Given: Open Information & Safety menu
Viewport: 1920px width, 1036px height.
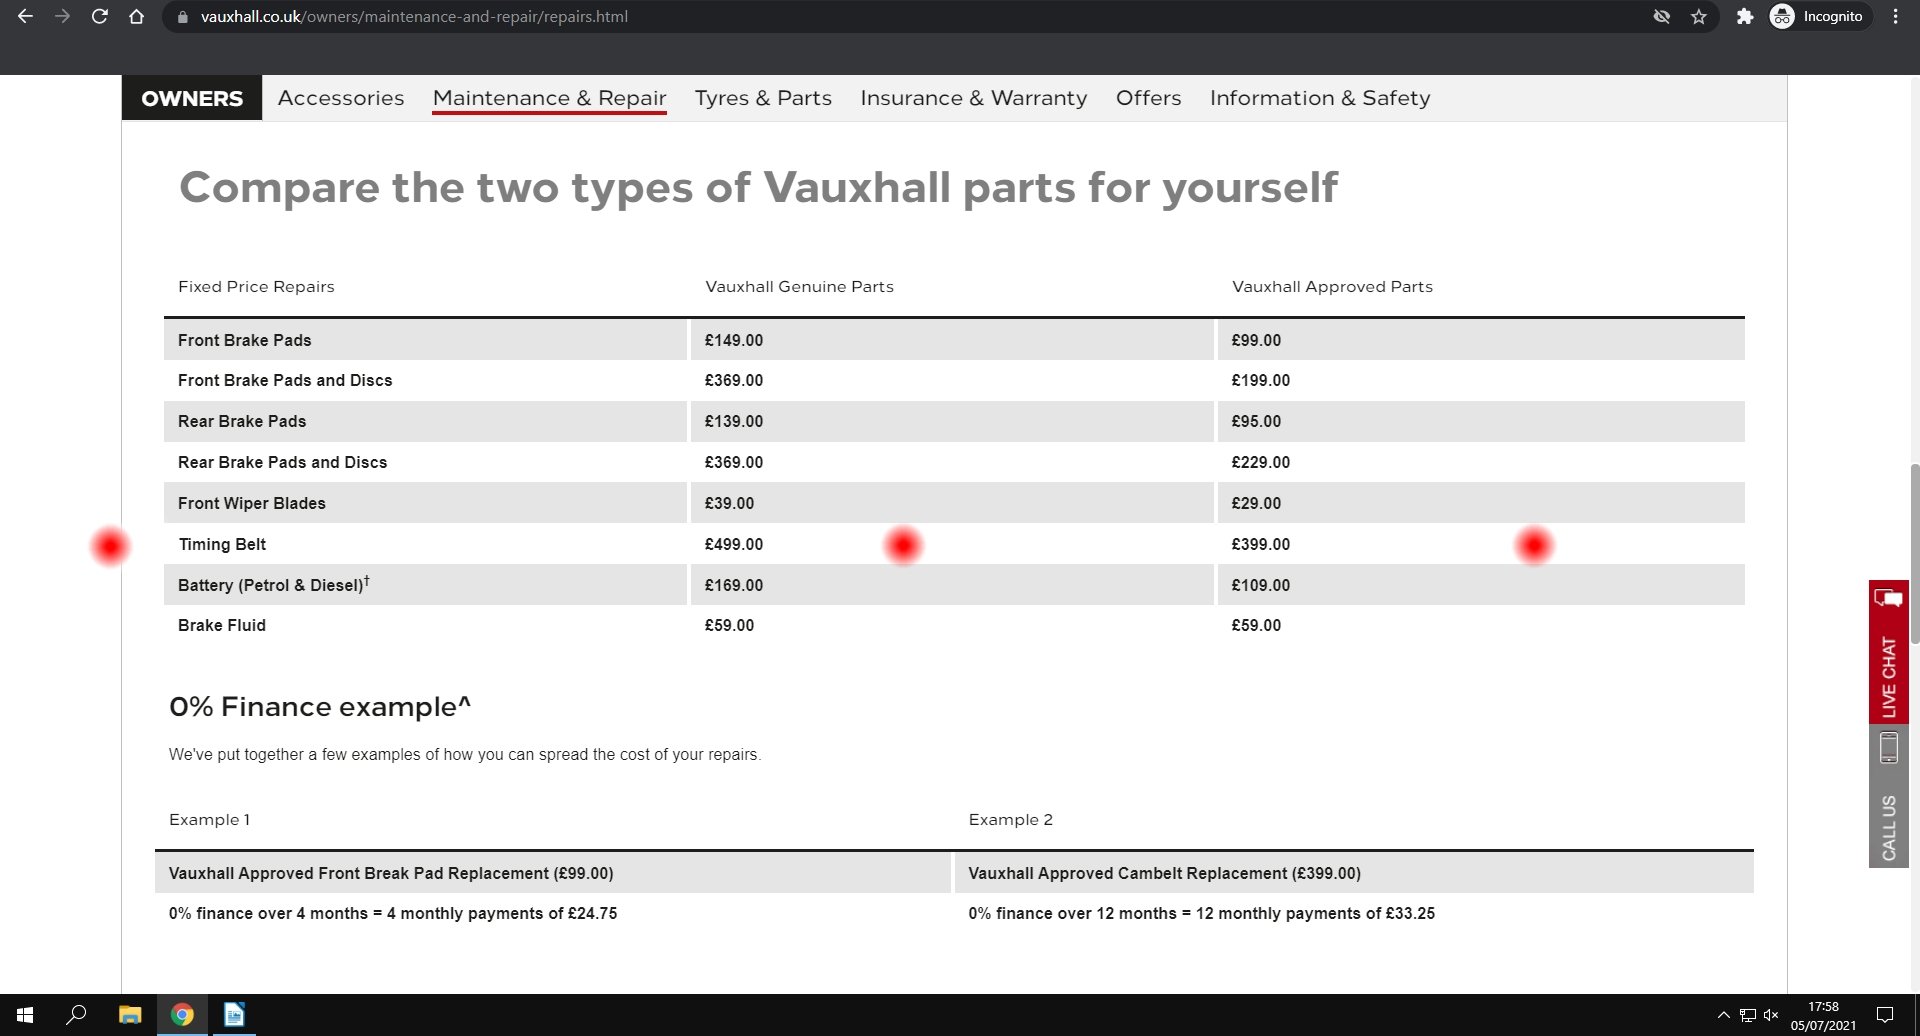Looking at the screenshot, I should [1320, 98].
